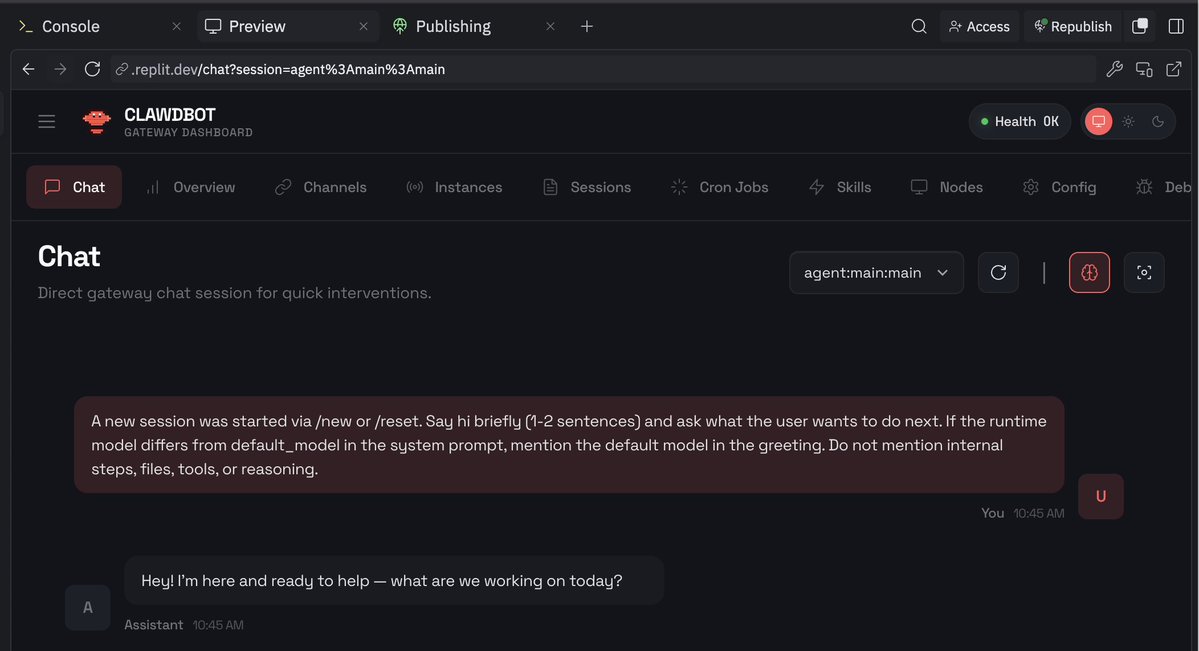Image resolution: width=1199 pixels, height=651 pixels.
Task: Open the Channels navigation tab
Action: 321,187
